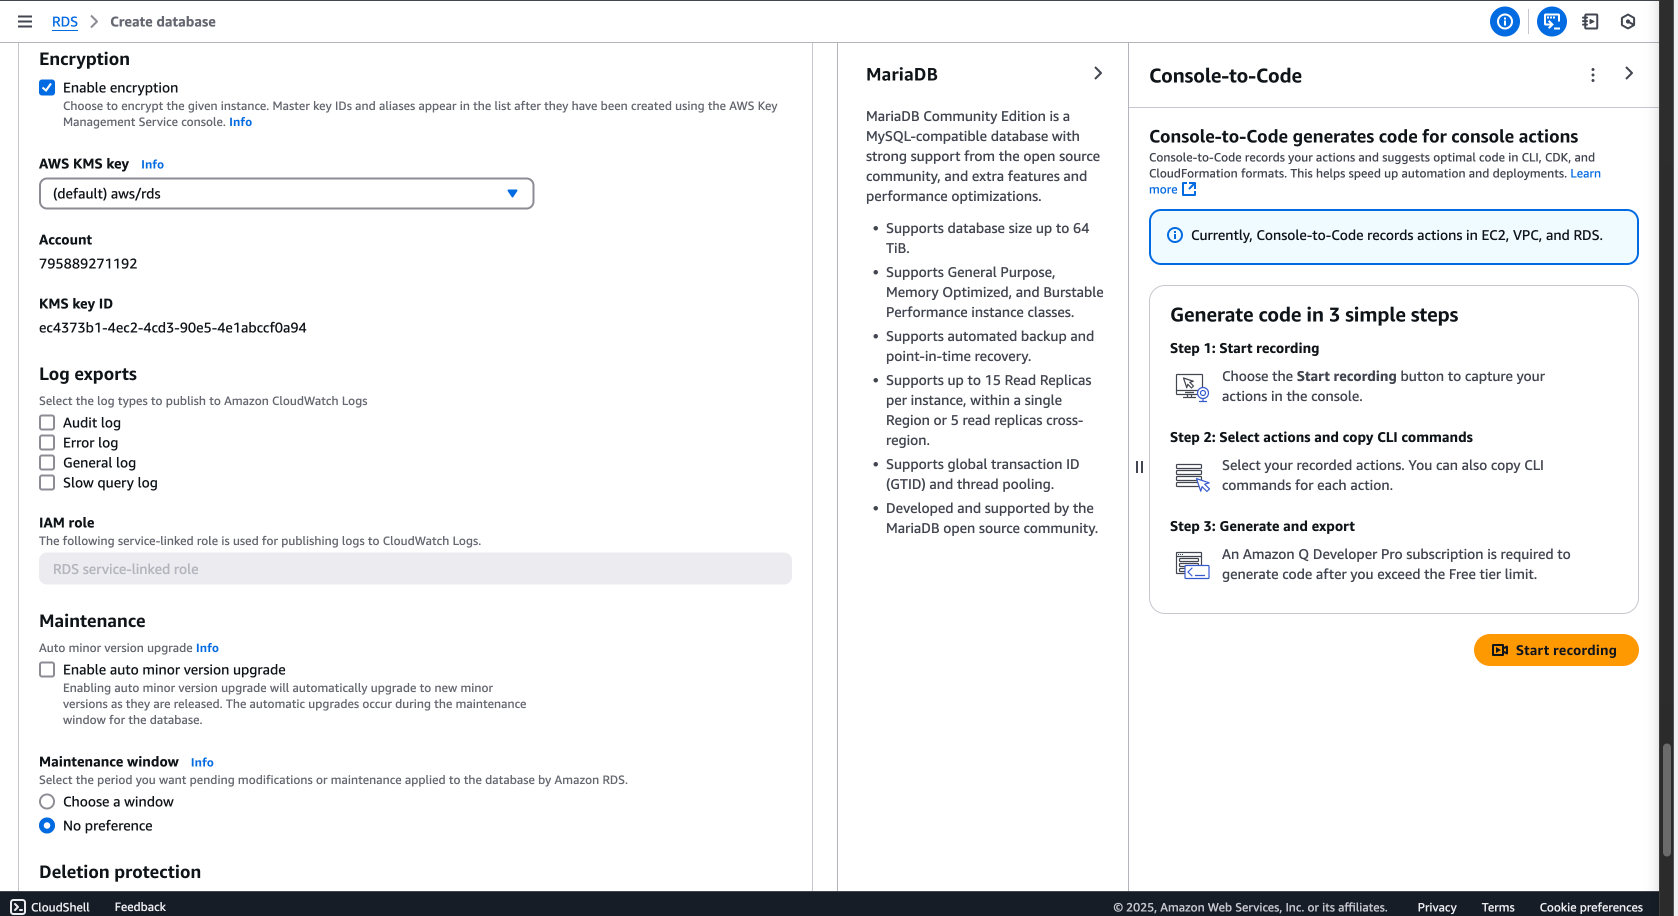Image resolution: width=1678 pixels, height=916 pixels.
Task: Click the Step 3 generate code icon
Action: 1192,565
